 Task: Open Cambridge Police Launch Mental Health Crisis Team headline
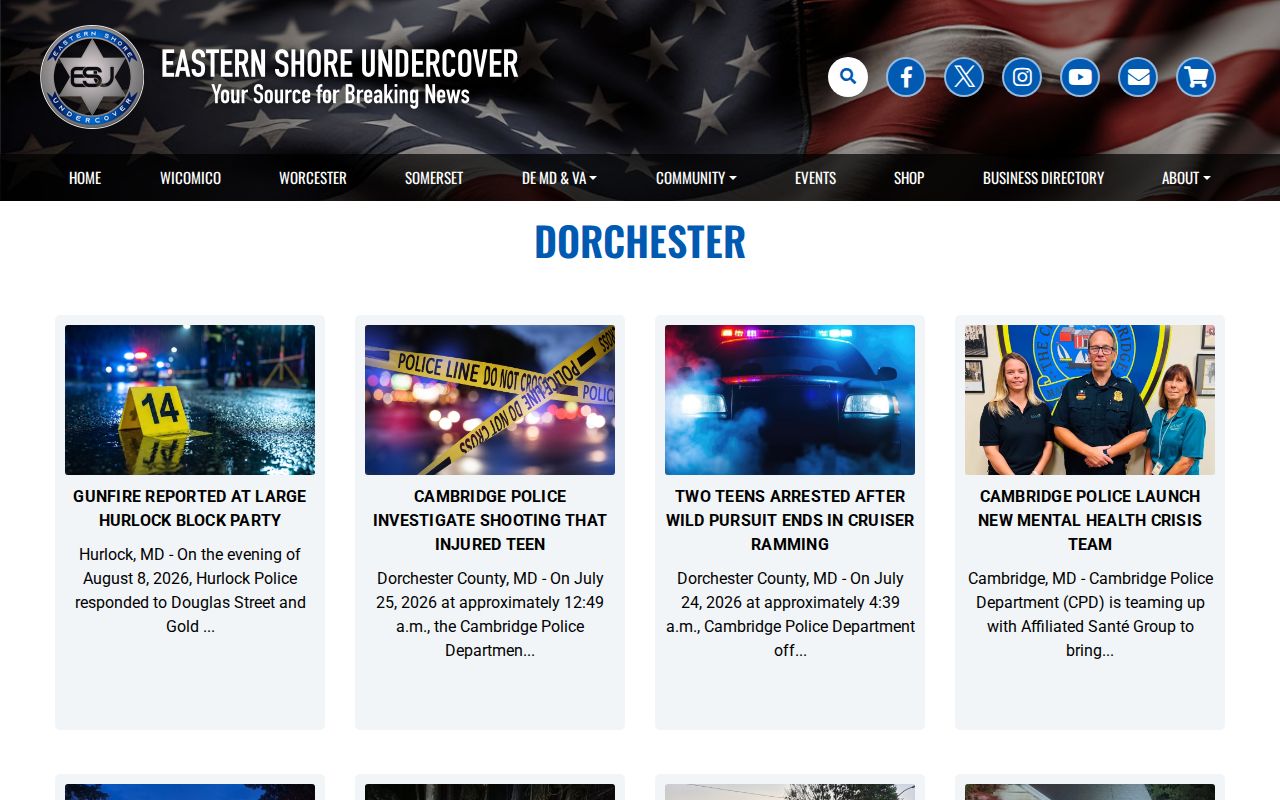(x=1090, y=520)
